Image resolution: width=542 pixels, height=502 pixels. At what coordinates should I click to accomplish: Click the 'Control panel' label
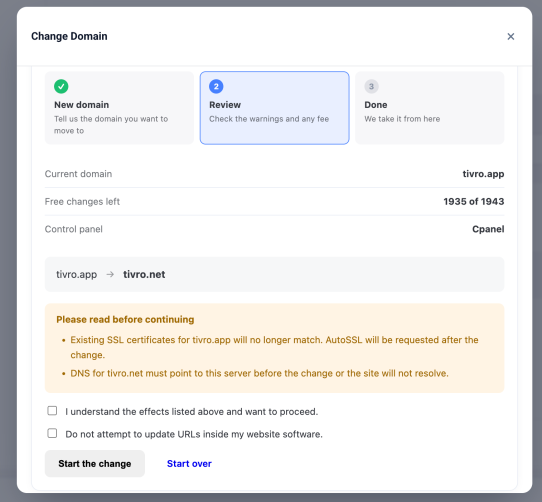[74, 229]
